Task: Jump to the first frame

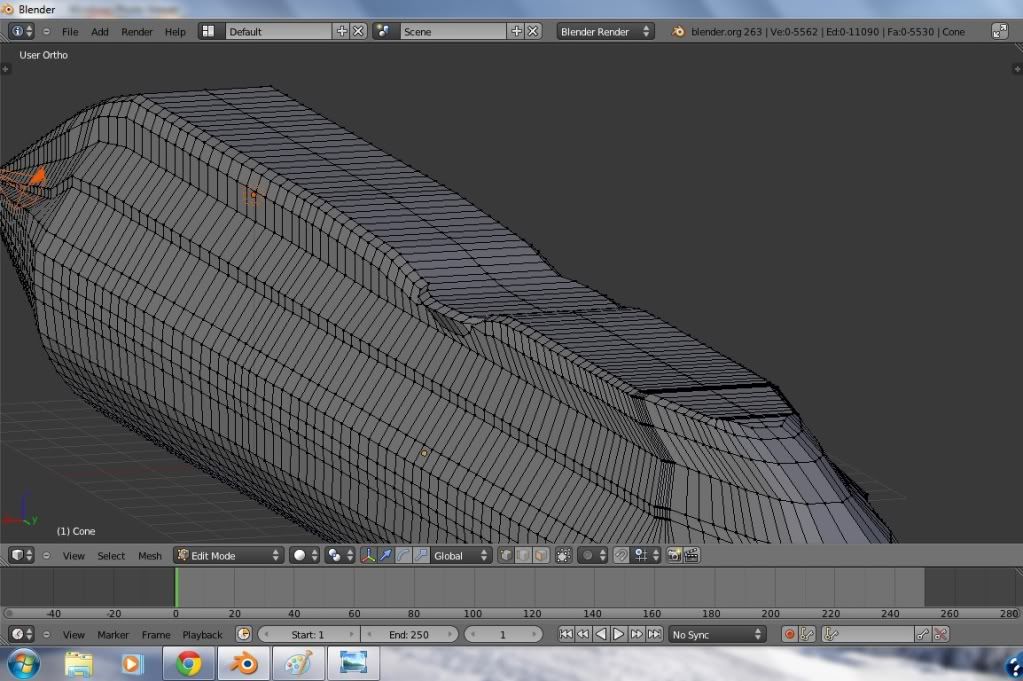Action: 566,634
